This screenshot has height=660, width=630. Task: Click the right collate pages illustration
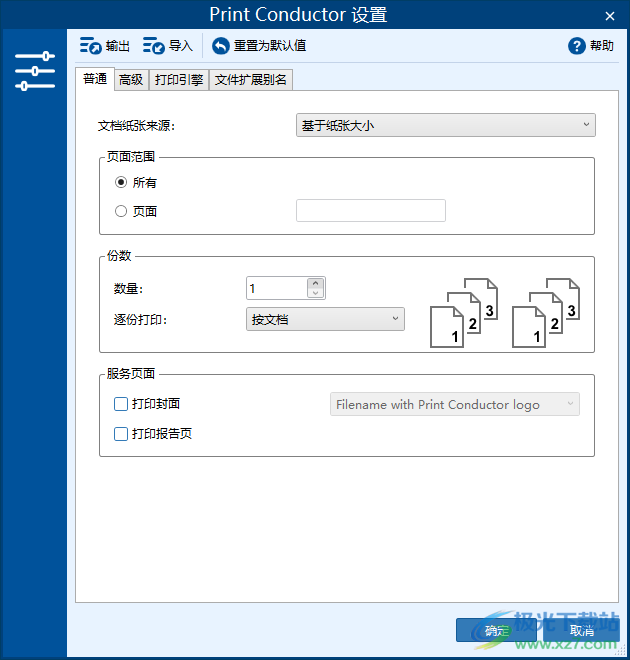tap(546, 313)
